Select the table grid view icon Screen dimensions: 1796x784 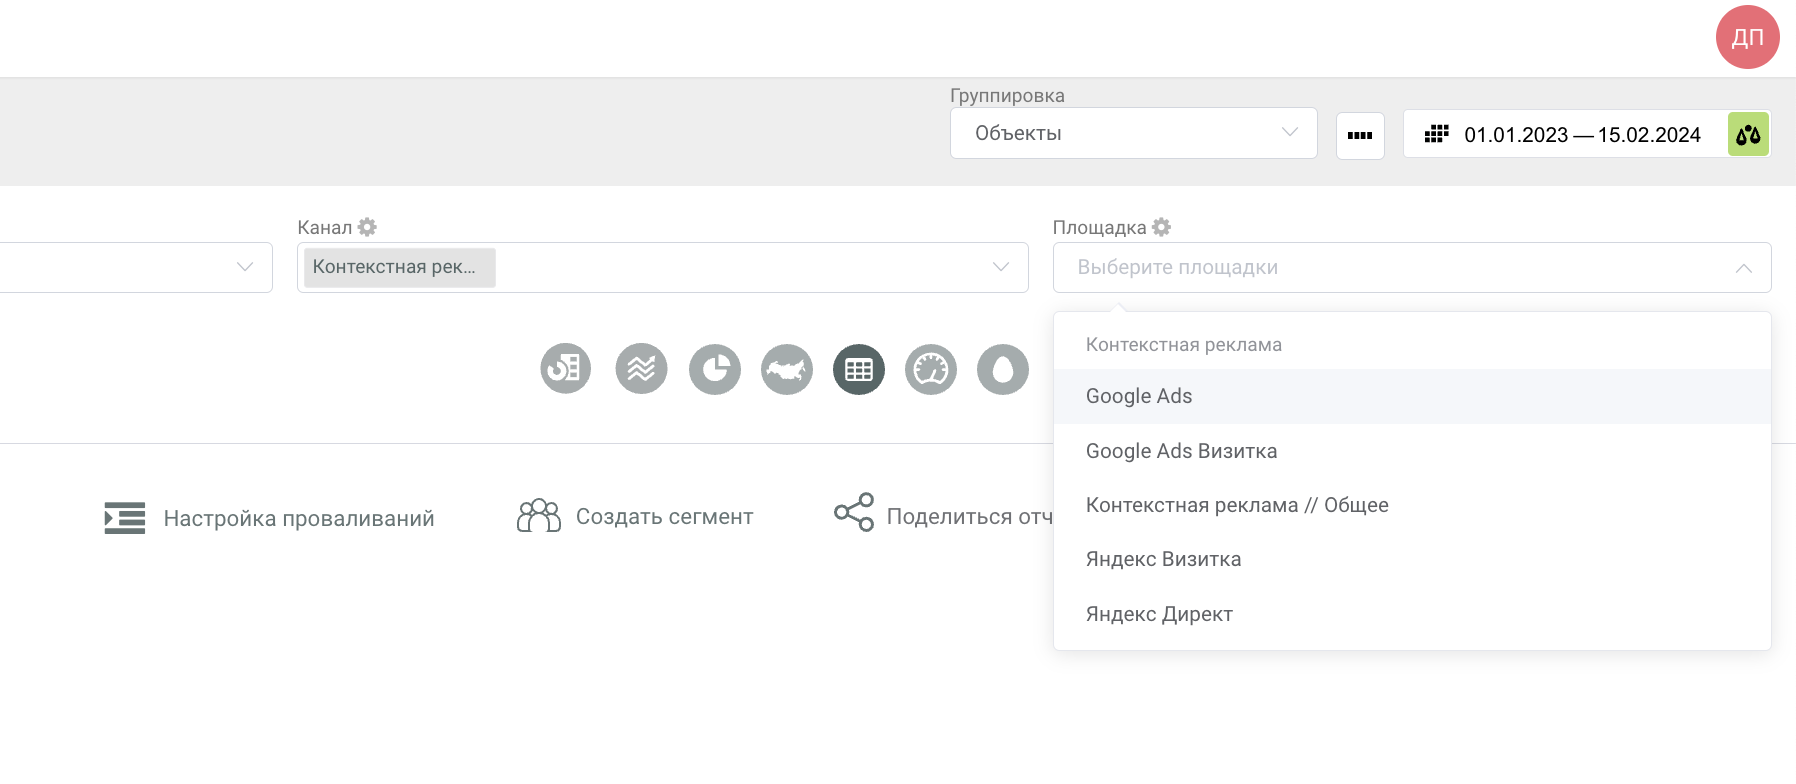859,369
